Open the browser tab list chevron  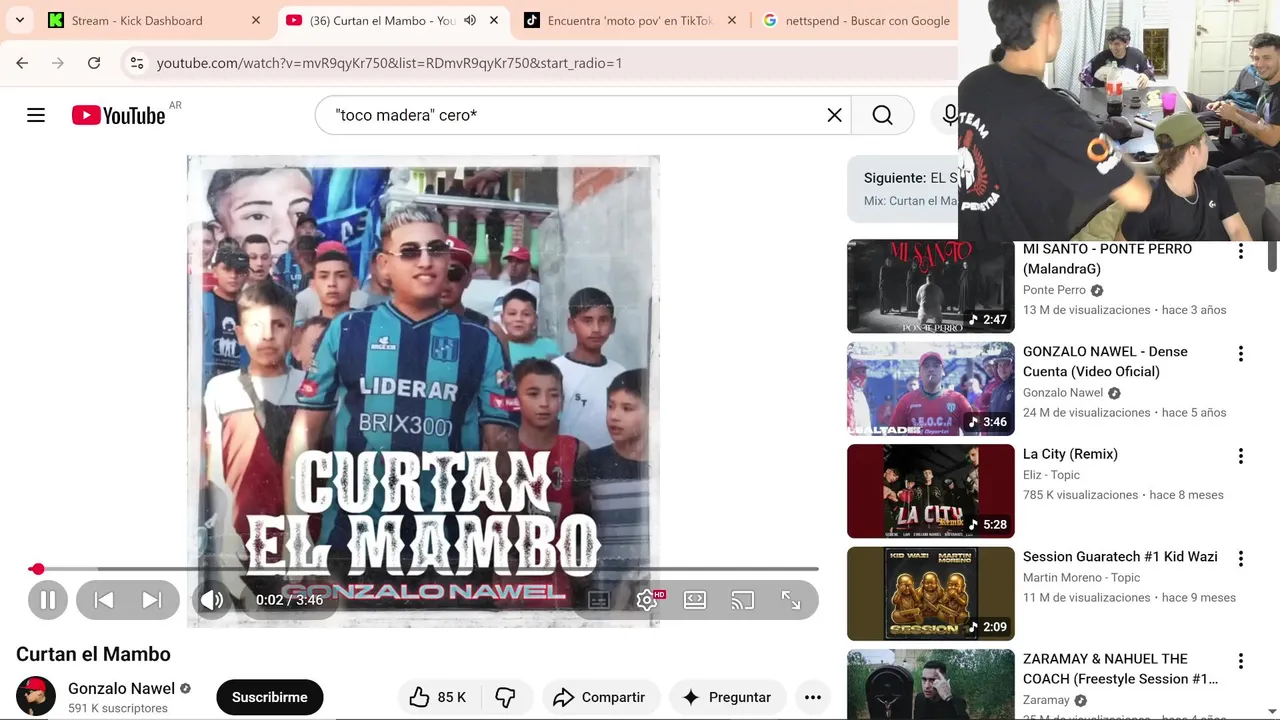tap(19, 20)
